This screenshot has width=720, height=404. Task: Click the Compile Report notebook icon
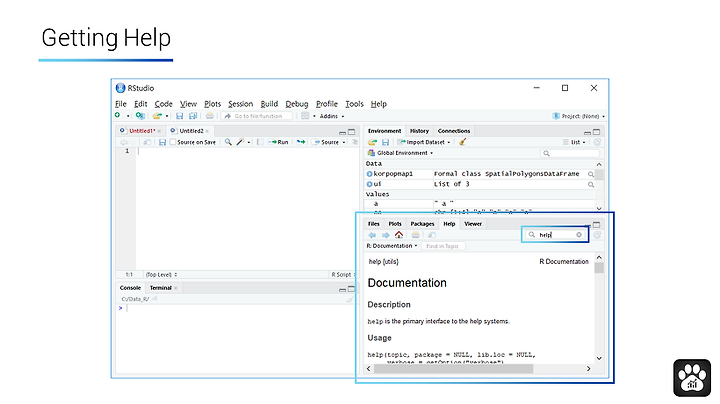[260, 142]
